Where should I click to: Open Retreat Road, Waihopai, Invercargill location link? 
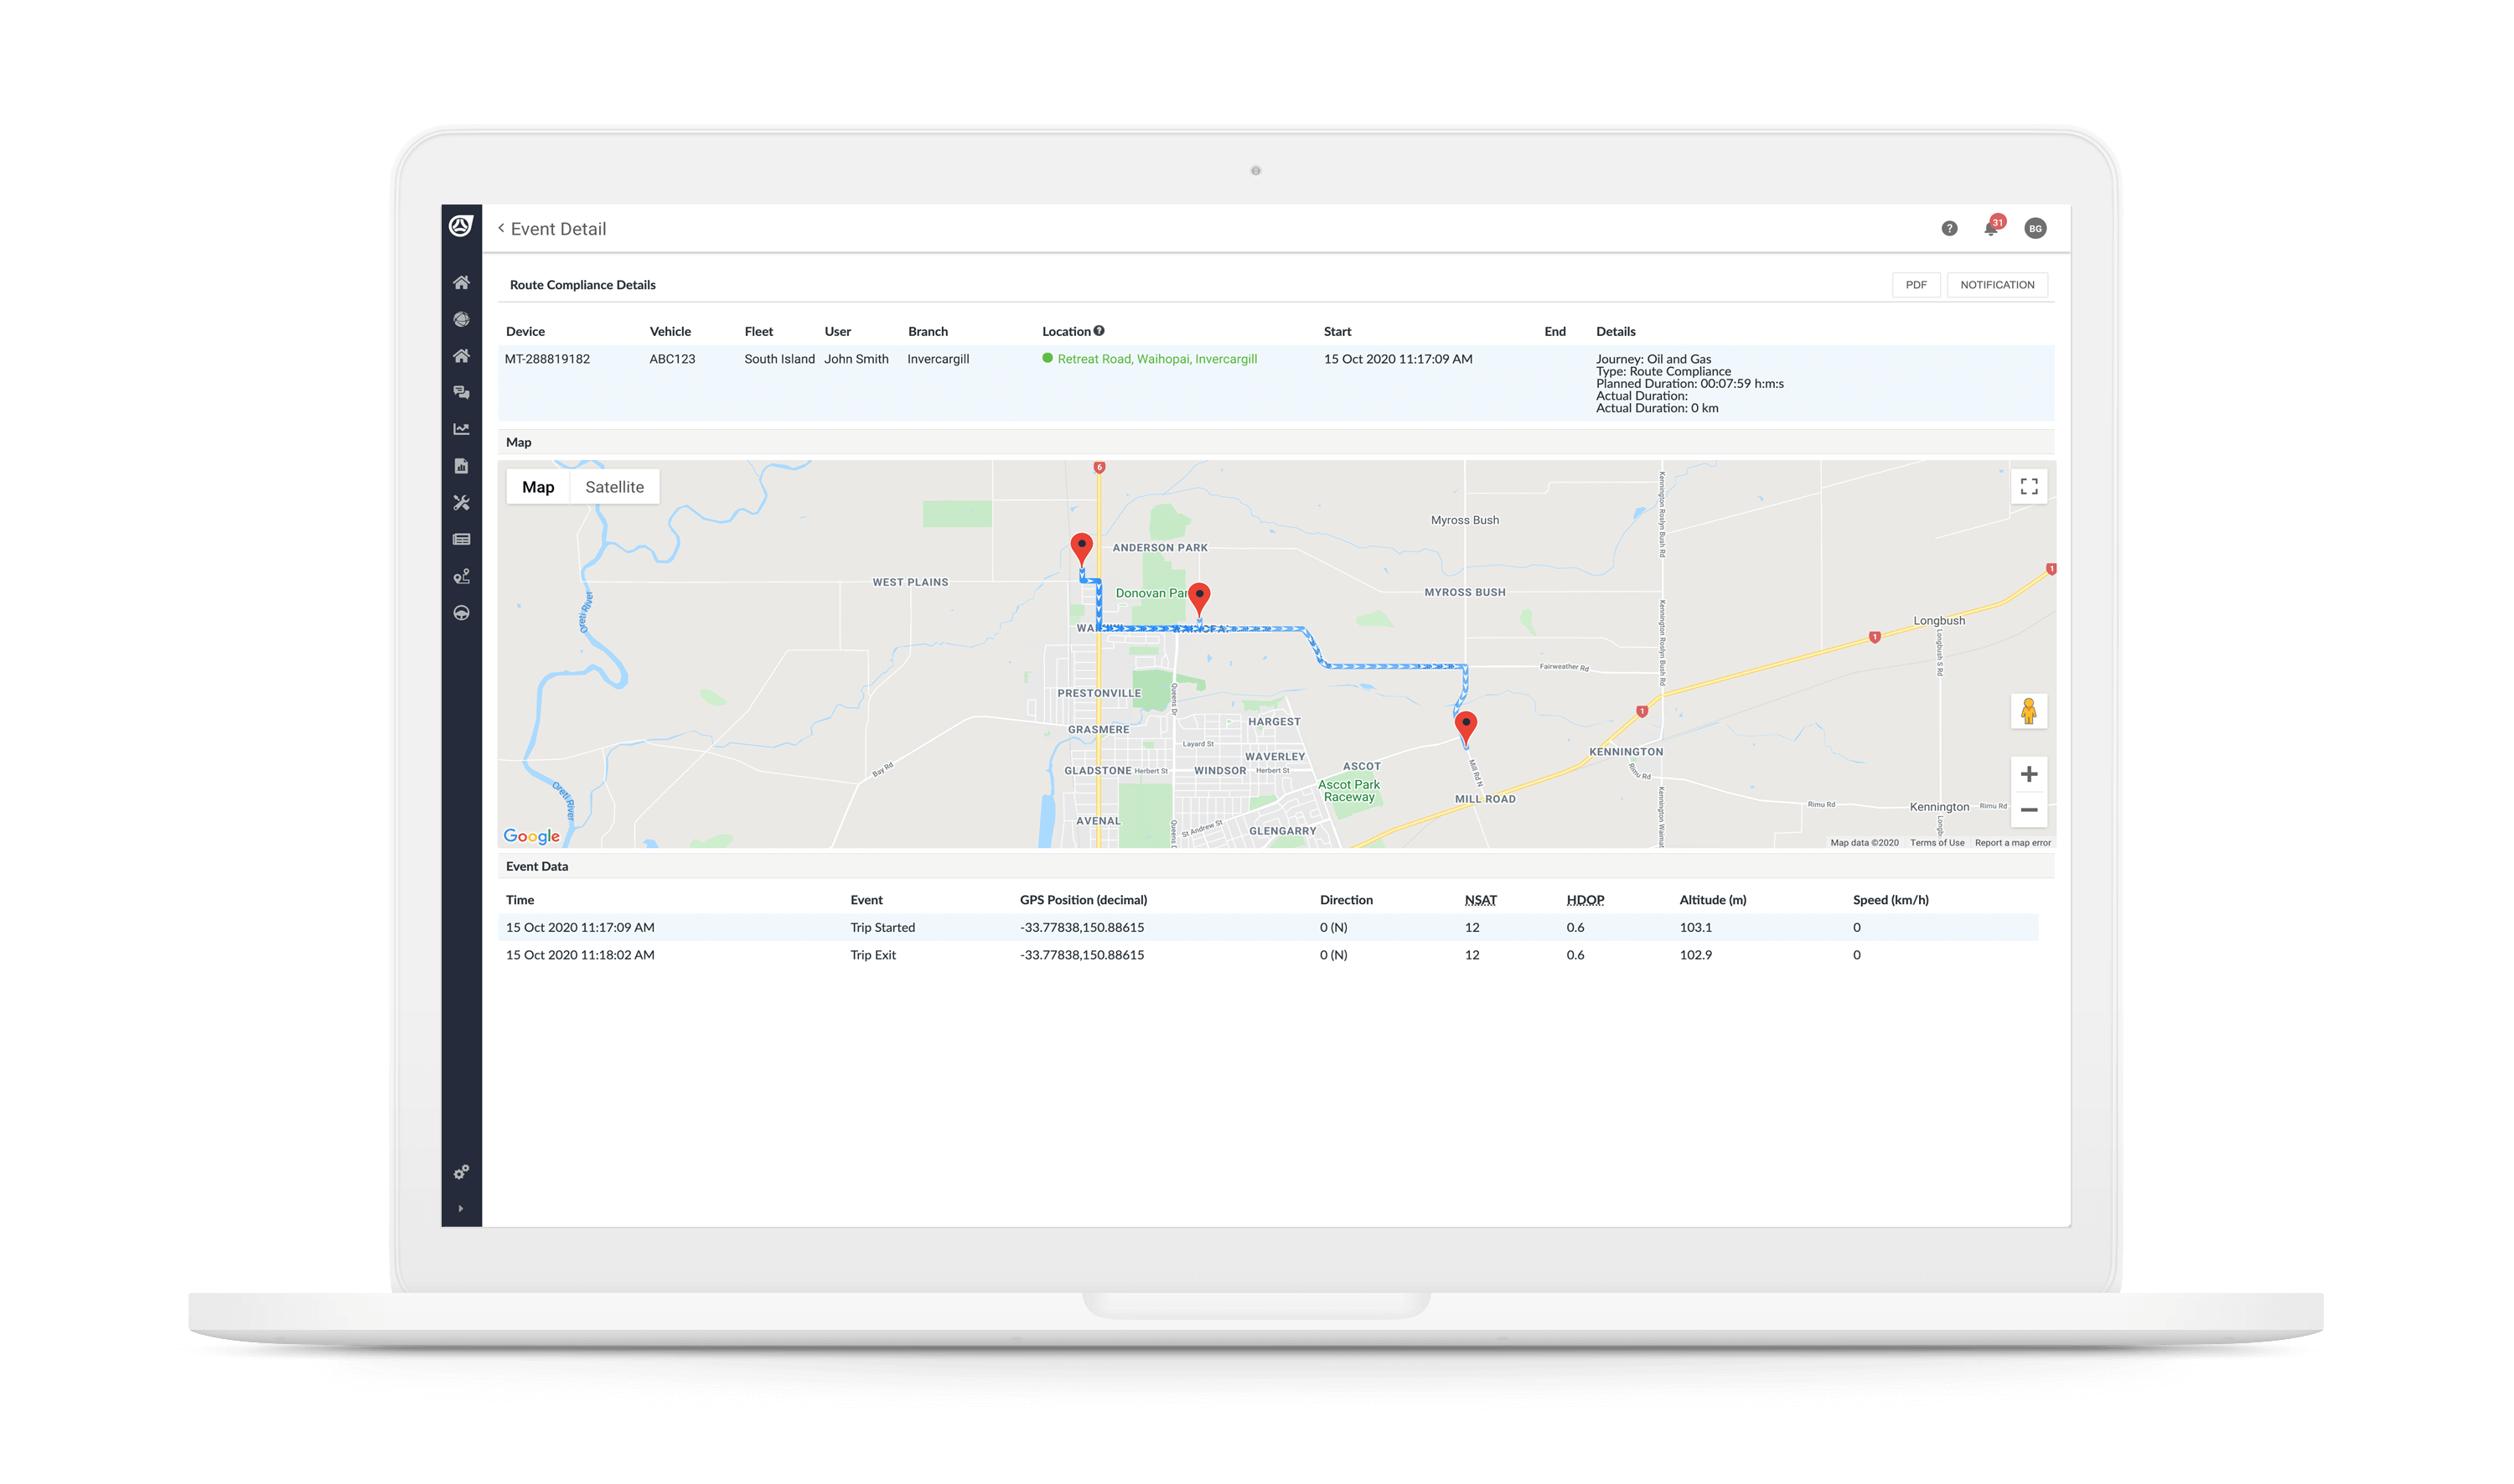point(1156,358)
